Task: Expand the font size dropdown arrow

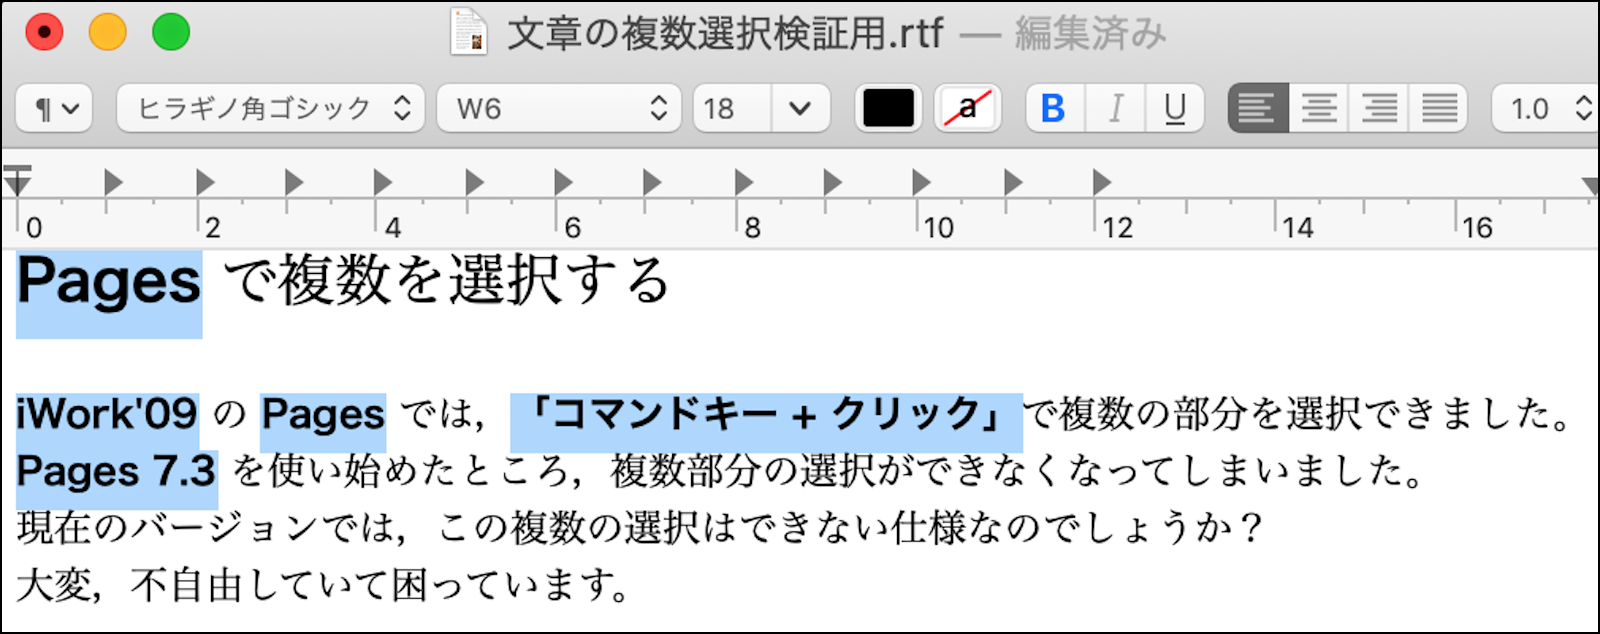Action: tap(800, 108)
